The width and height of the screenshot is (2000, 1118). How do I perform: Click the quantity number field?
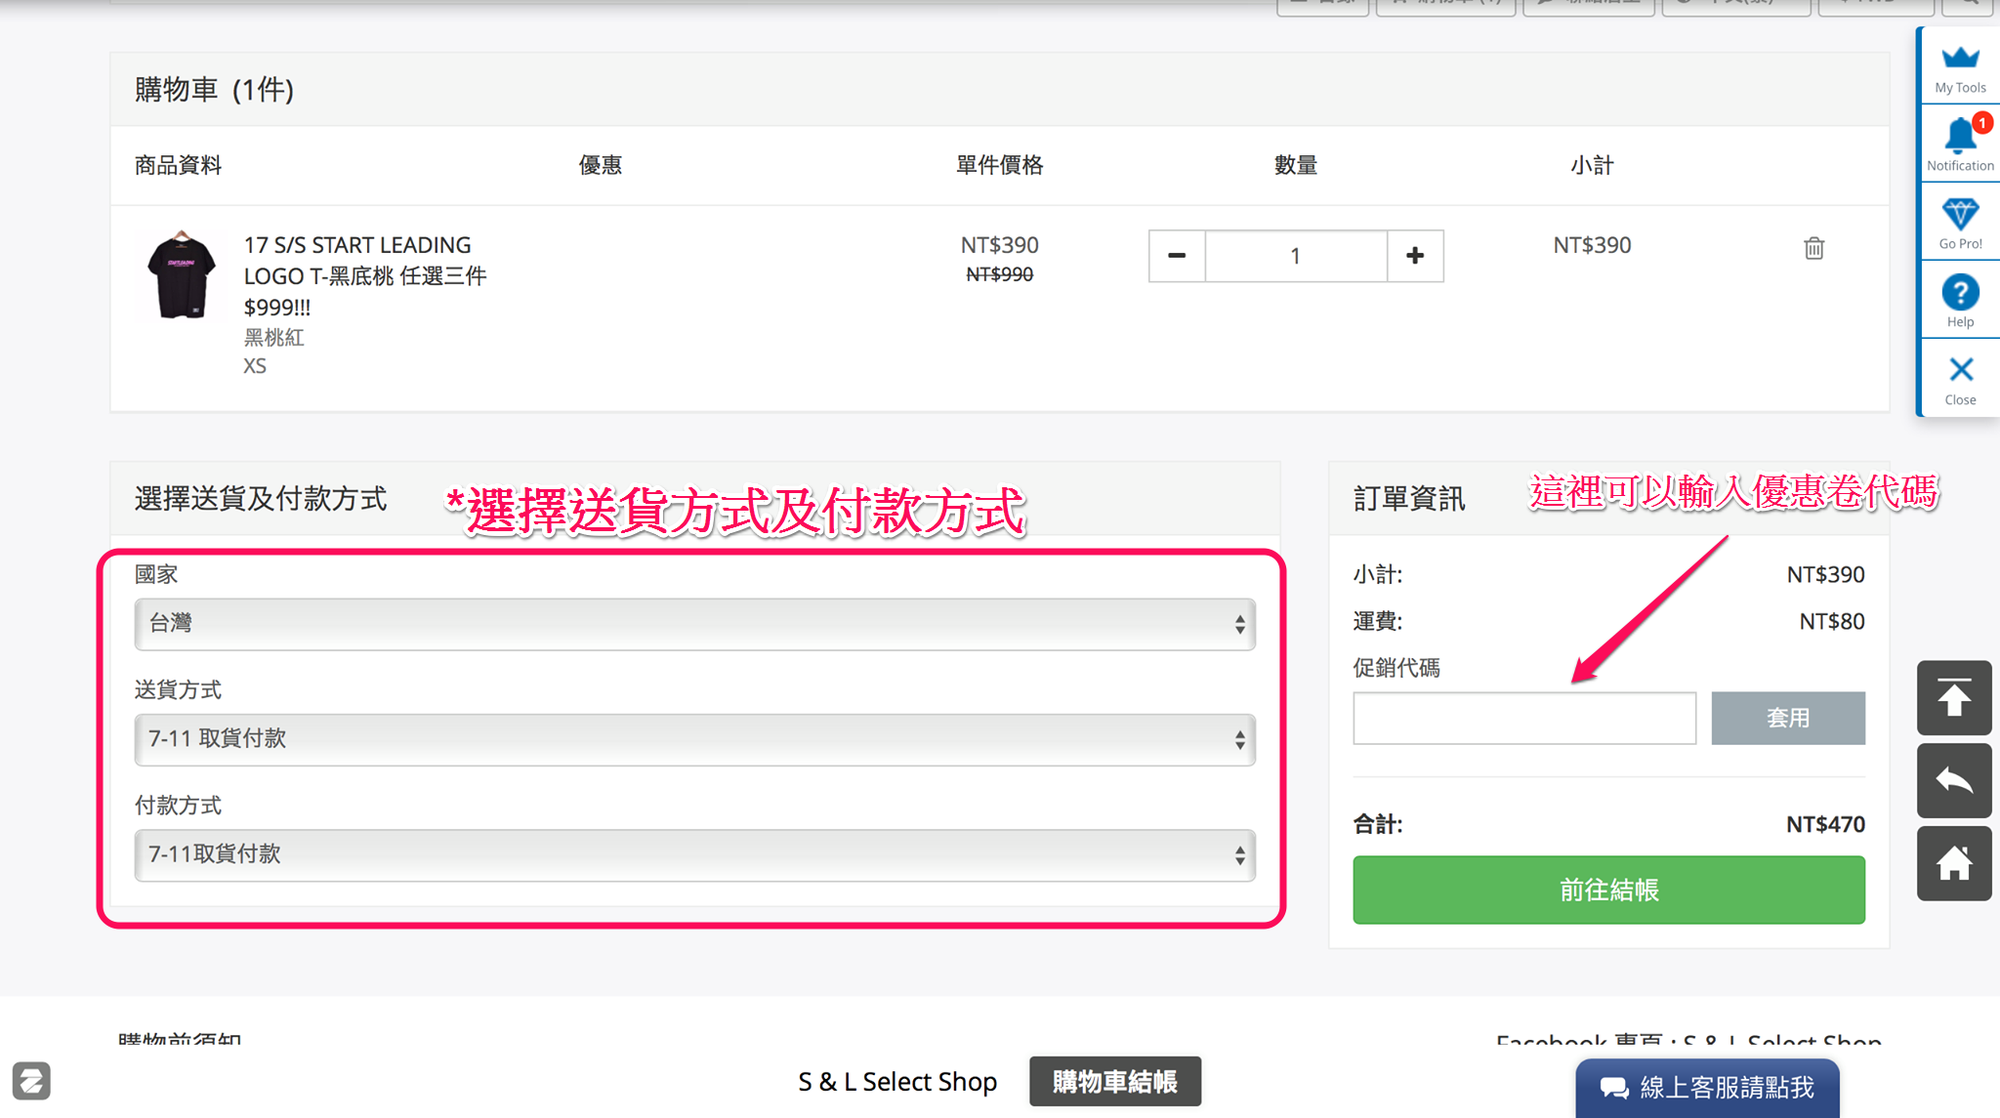click(x=1295, y=256)
